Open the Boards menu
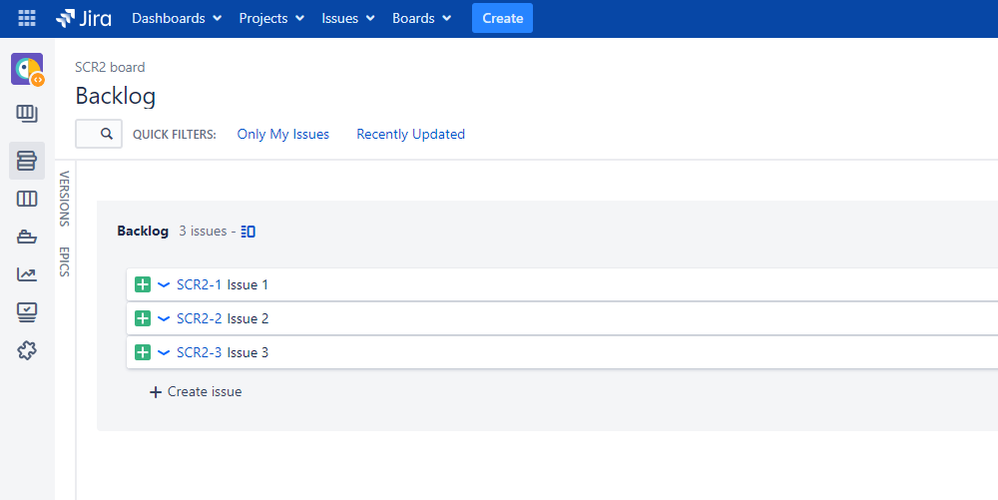This screenshot has width=998, height=500. (421, 18)
